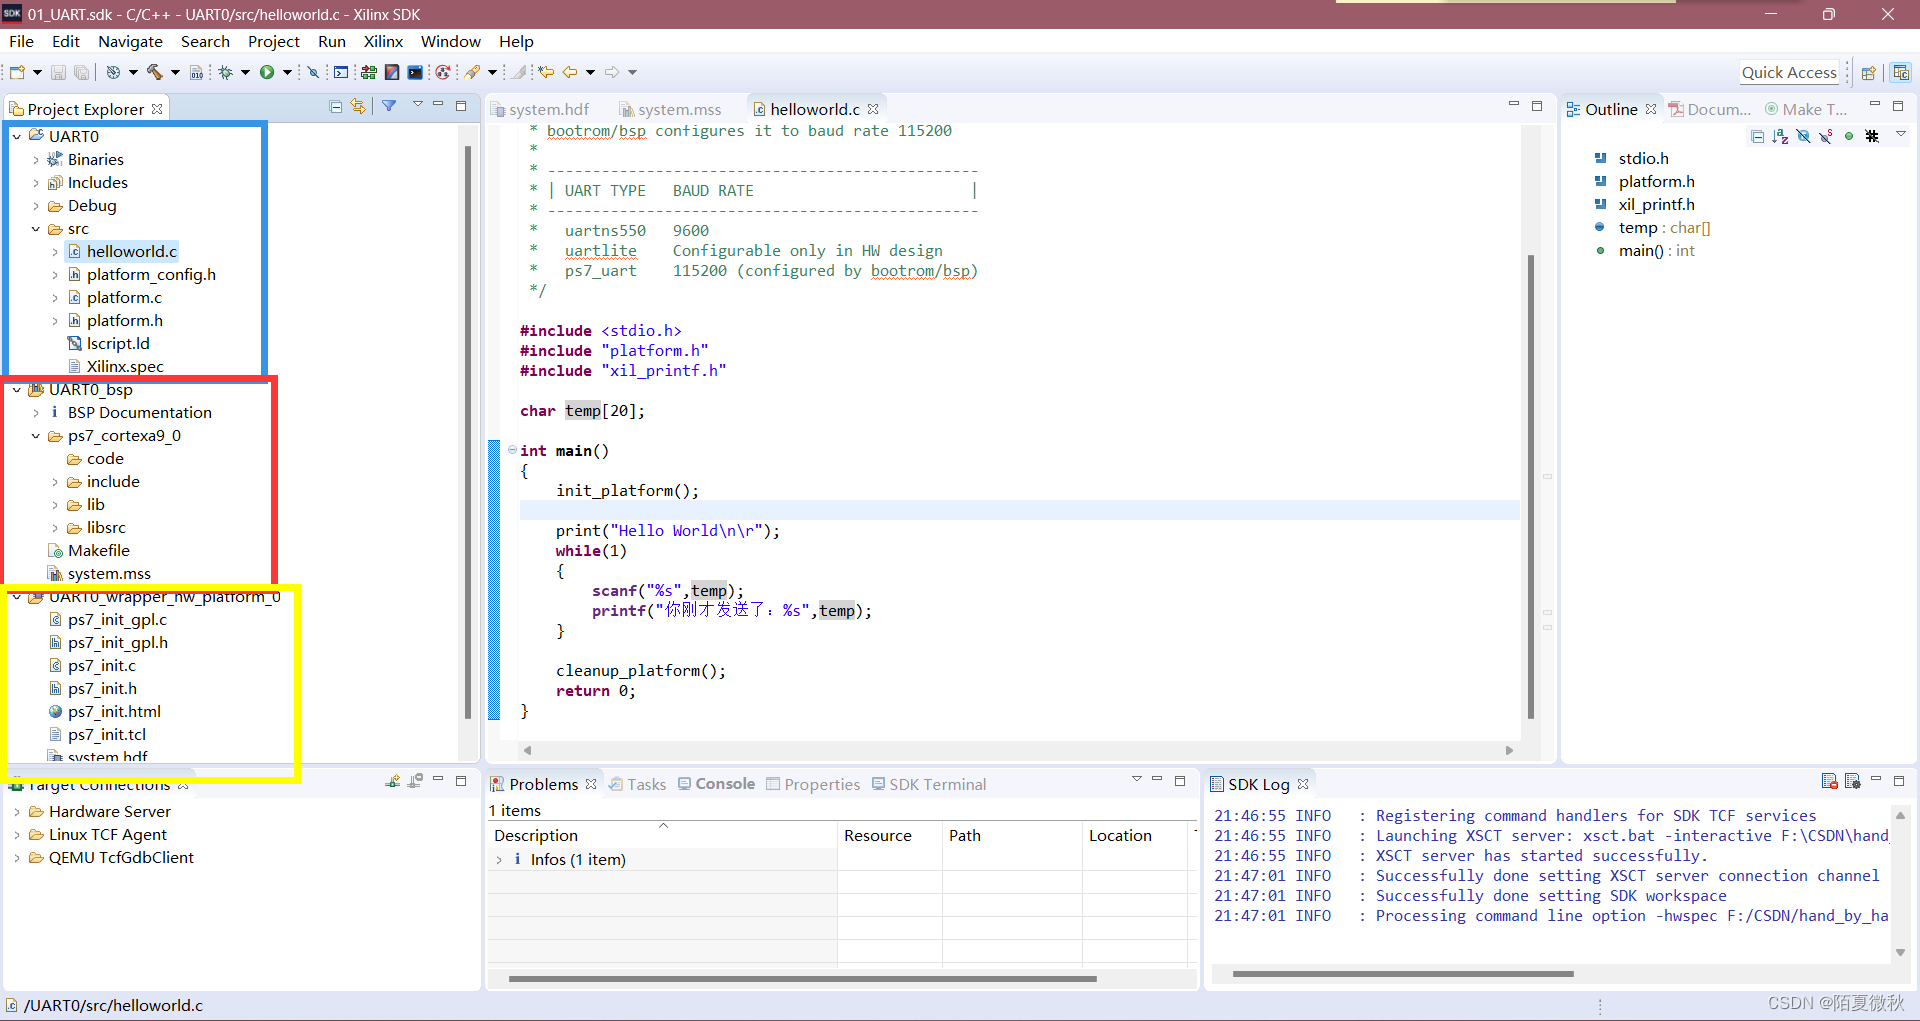Screen dimensions: 1920x1021
Task: Click the Infos (1 item) entry in Problems
Action: point(578,859)
